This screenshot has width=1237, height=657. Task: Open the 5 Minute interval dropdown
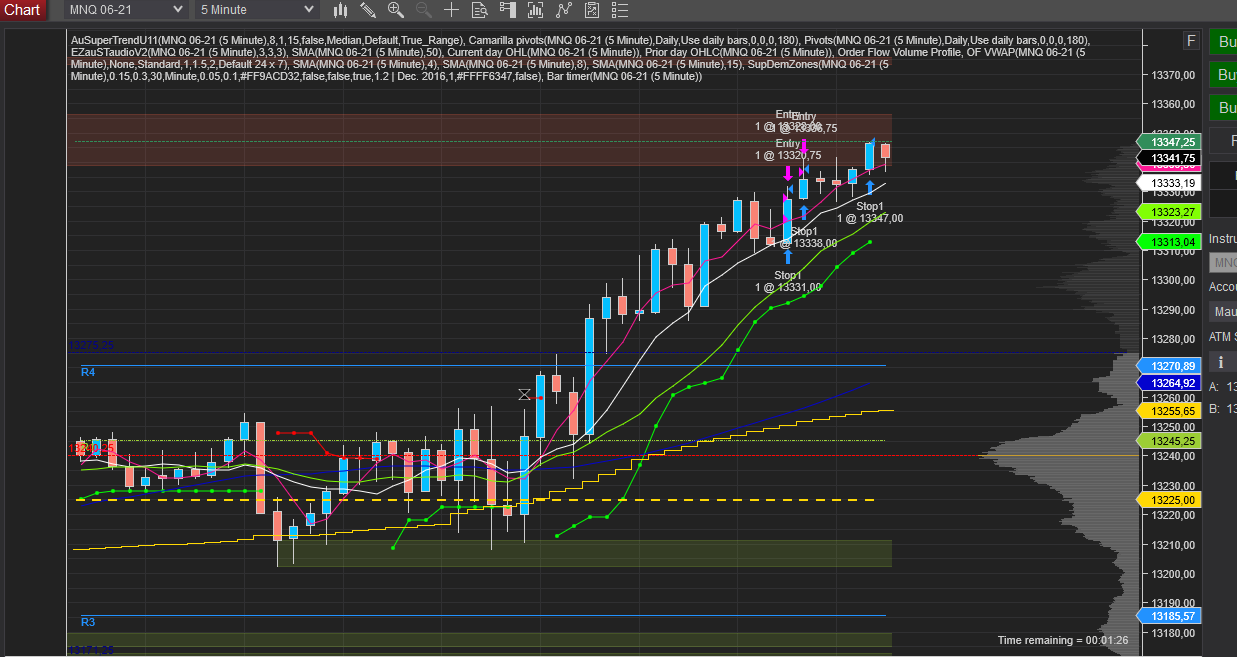pos(256,10)
